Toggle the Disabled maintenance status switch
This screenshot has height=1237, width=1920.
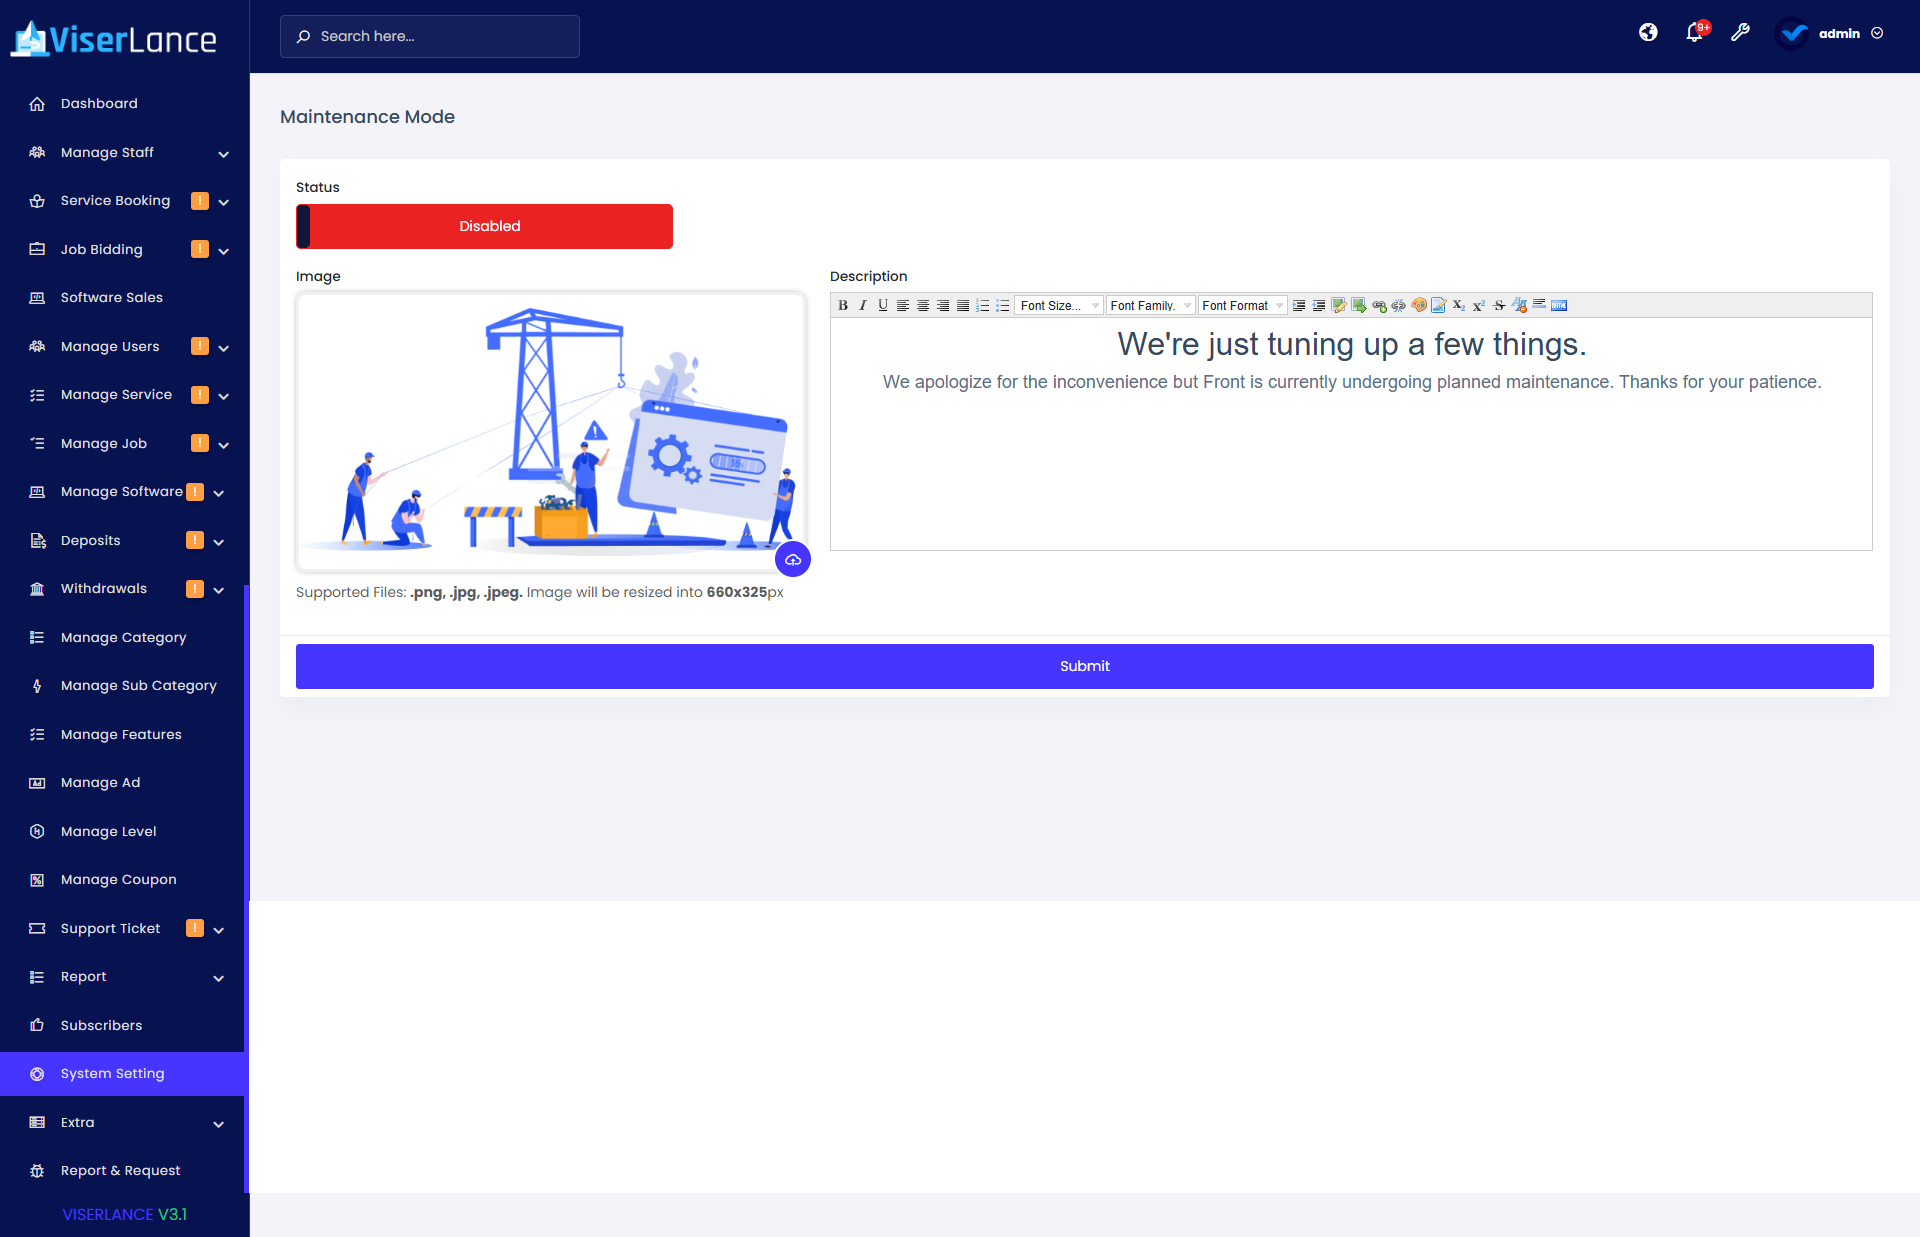(484, 226)
